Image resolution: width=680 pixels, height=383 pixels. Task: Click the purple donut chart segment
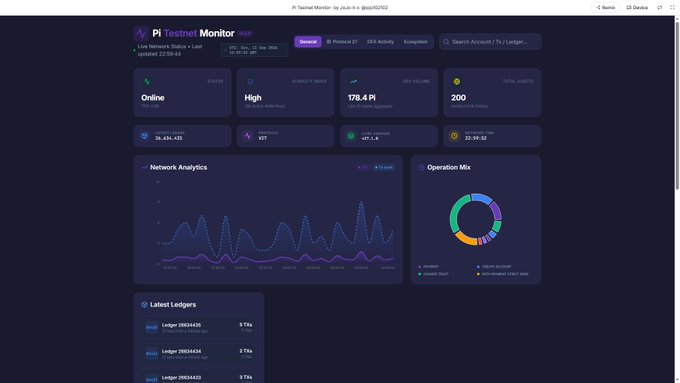point(496,211)
